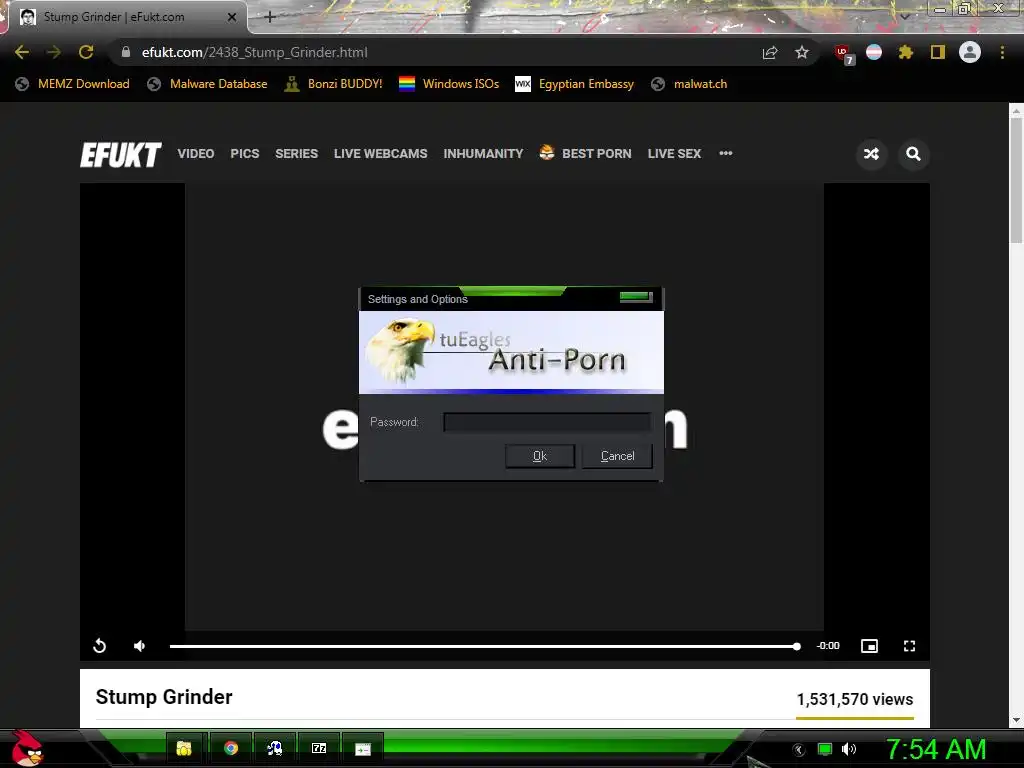
Task: Bookmark this page with star icon
Action: click(802, 52)
